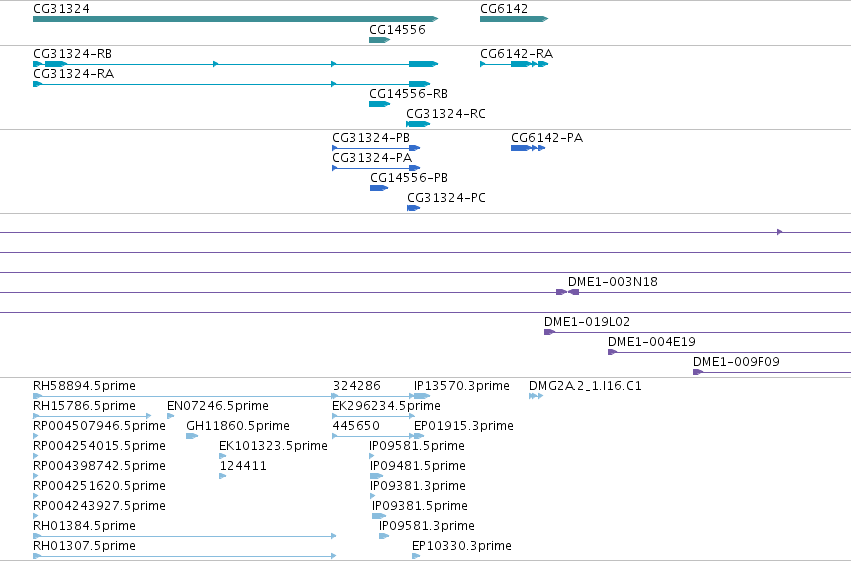The width and height of the screenshot is (851, 561).
Task: Select the CG6142 gene bar
Action: tap(514, 19)
